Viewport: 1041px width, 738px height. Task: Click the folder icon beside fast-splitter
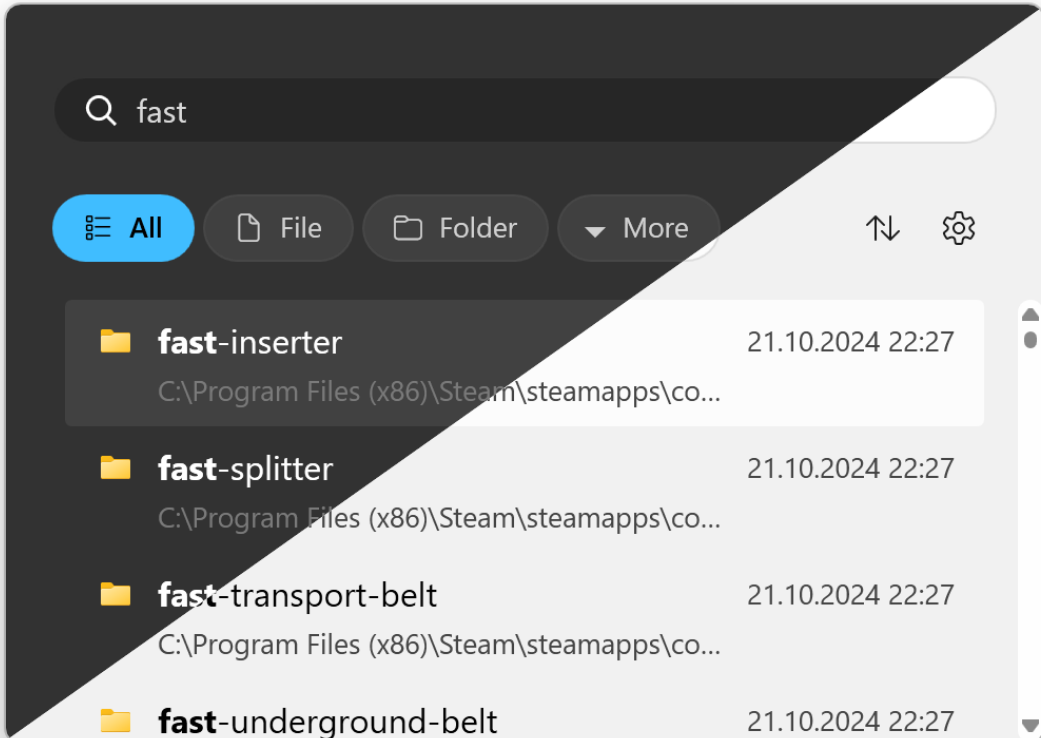(115, 468)
